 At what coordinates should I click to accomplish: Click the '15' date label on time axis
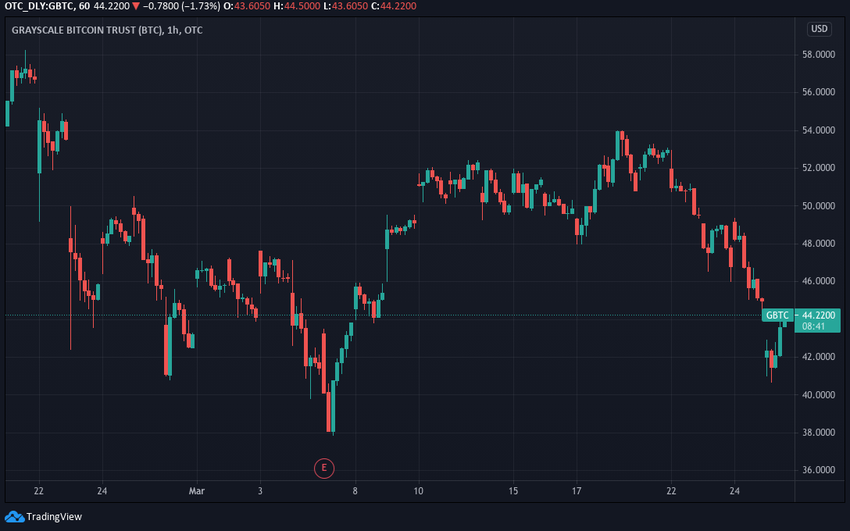513,491
